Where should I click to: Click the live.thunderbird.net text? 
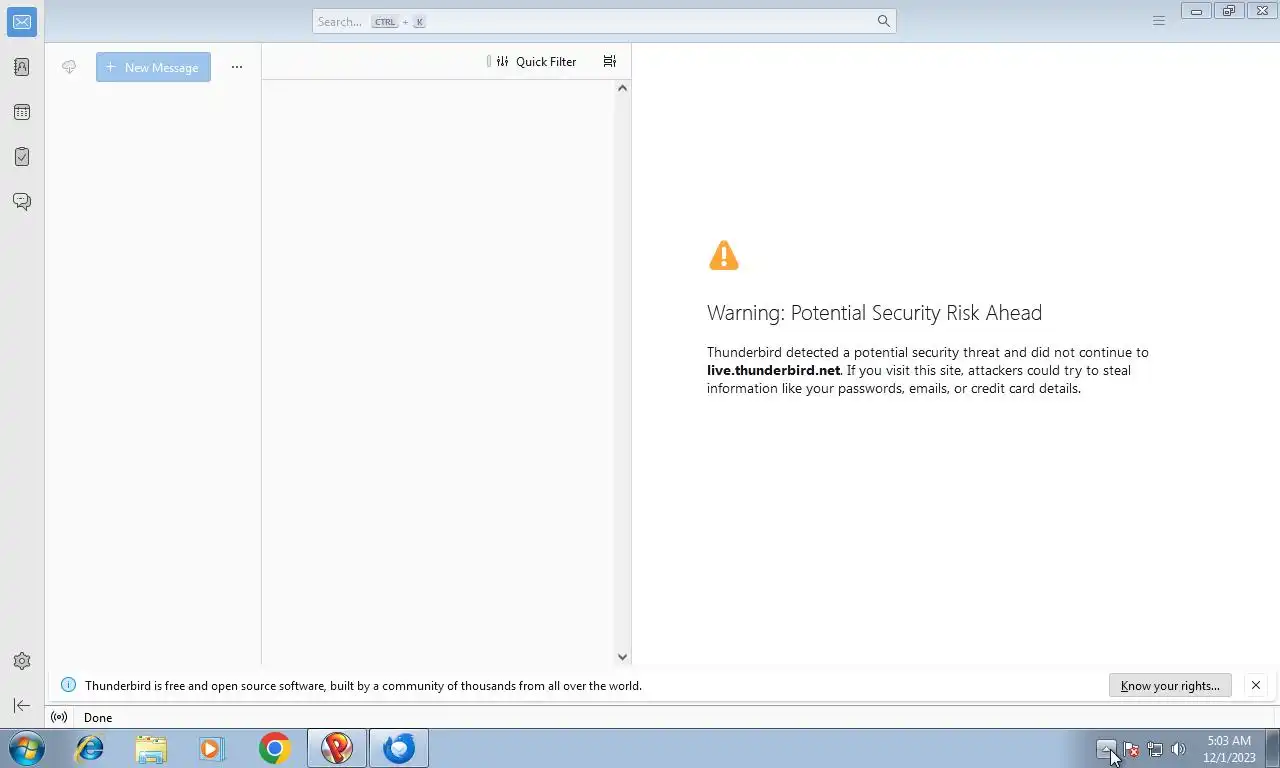click(x=774, y=370)
